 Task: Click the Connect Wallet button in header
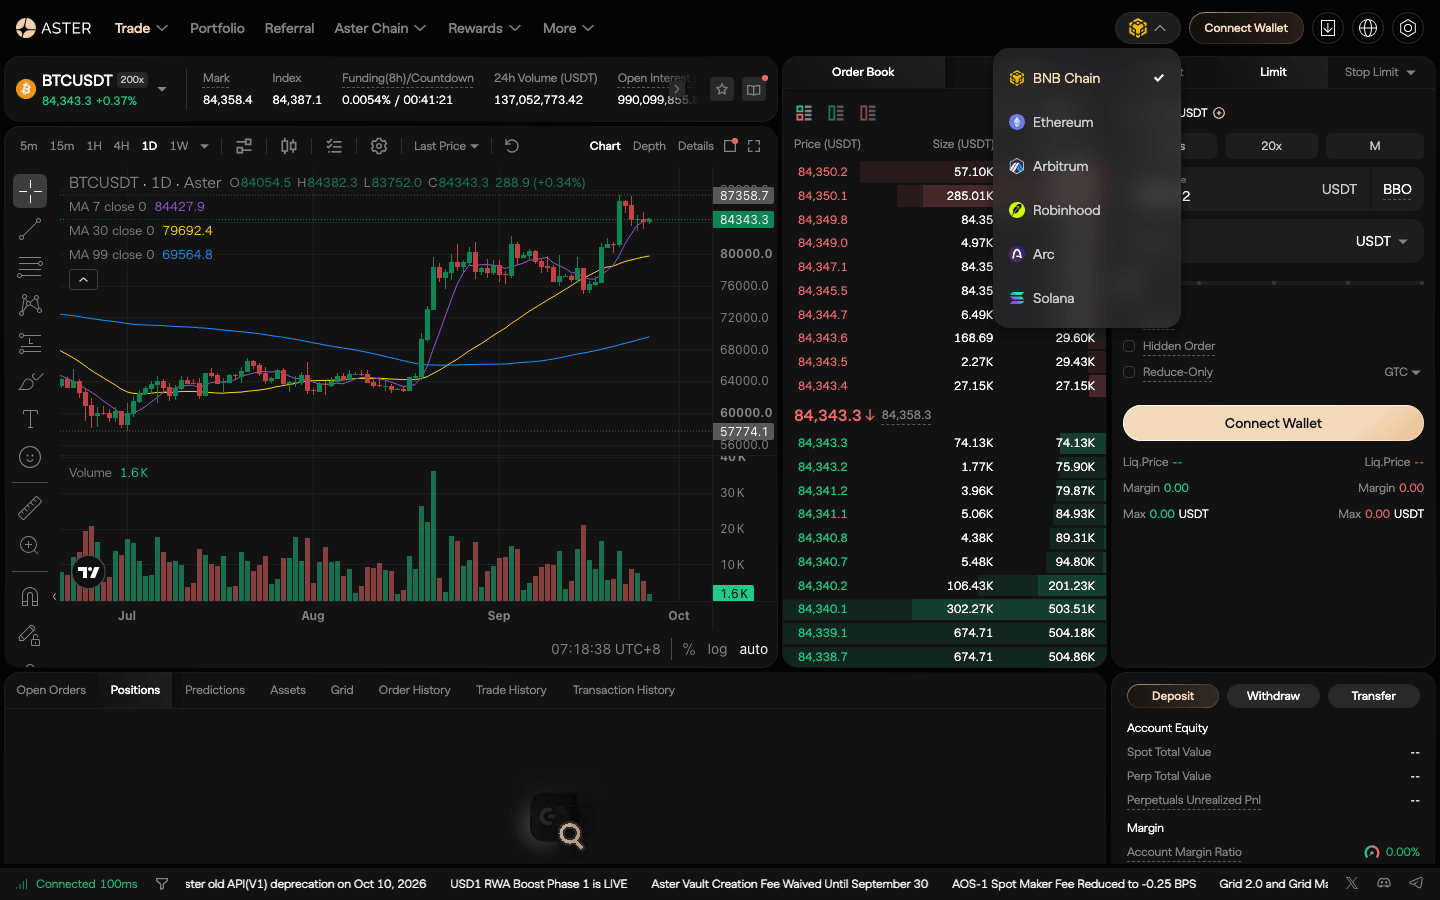(1246, 28)
